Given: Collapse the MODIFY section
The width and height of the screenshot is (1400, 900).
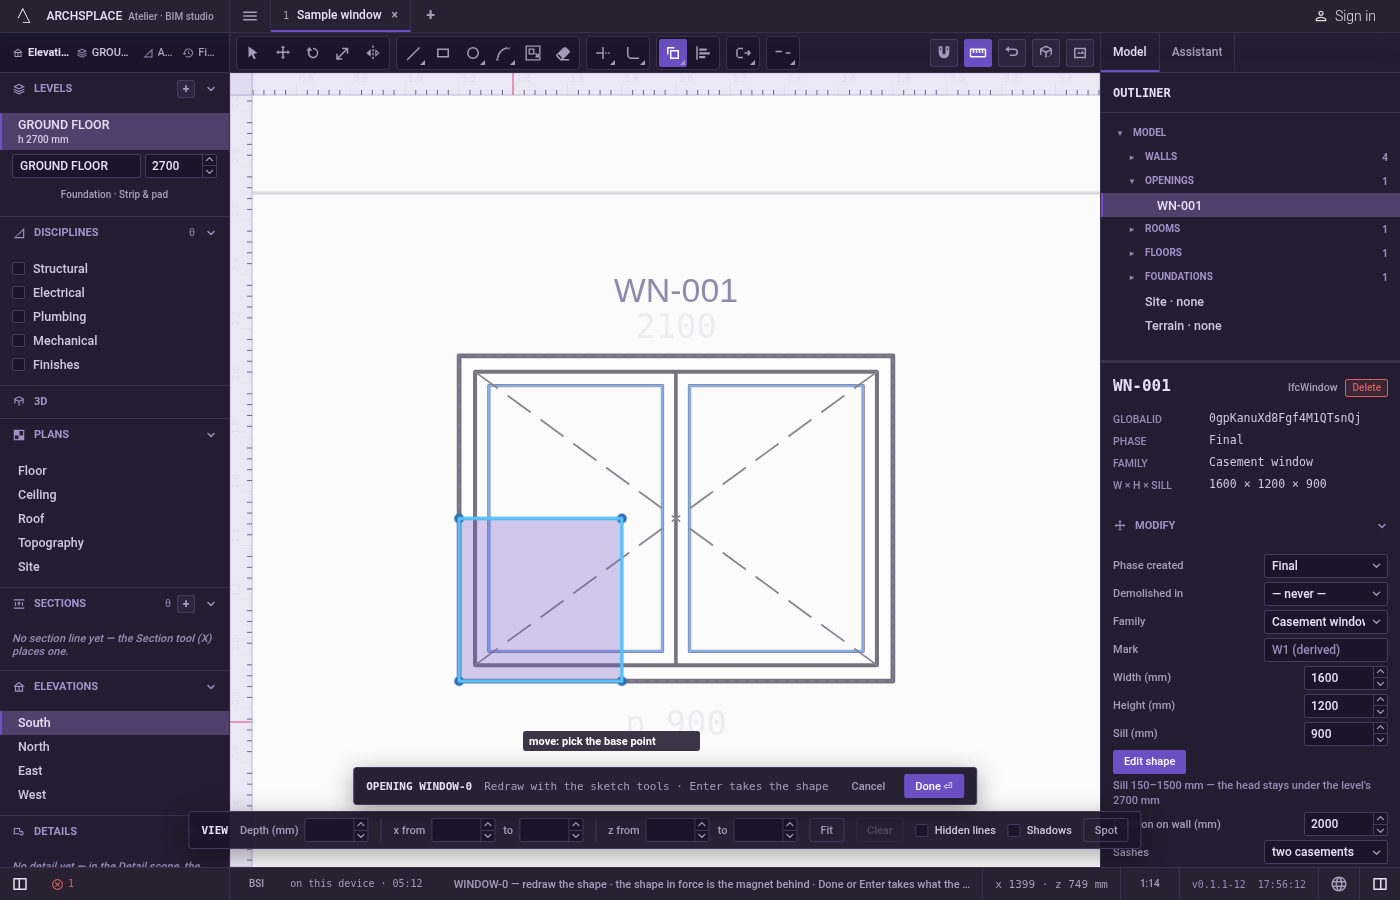Looking at the screenshot, I should [x=1381, y=526].
